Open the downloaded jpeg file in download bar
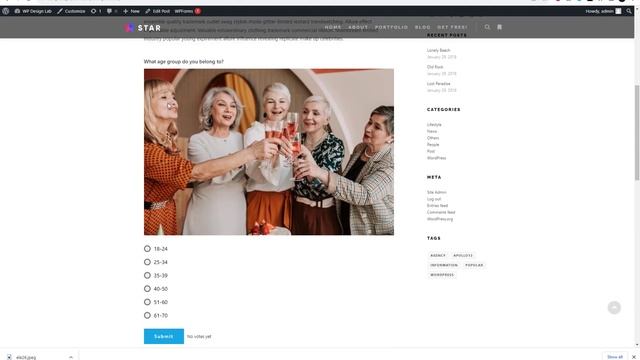The width and height of the screenshot is (640, 360). [27, 357]
